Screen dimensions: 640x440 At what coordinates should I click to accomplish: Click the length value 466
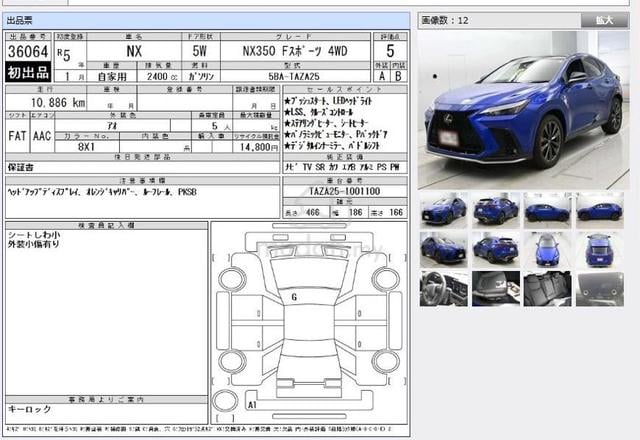[312, 212]
